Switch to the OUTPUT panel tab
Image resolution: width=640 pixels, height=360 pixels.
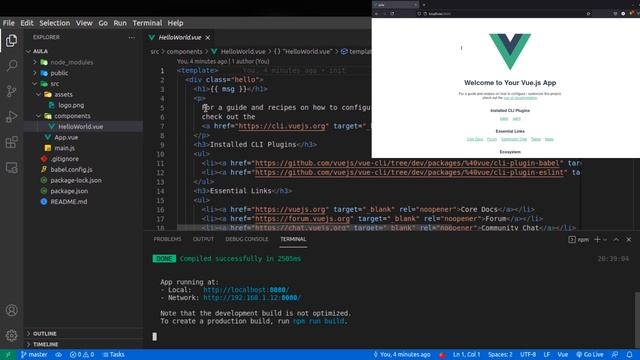coord(203,239)
